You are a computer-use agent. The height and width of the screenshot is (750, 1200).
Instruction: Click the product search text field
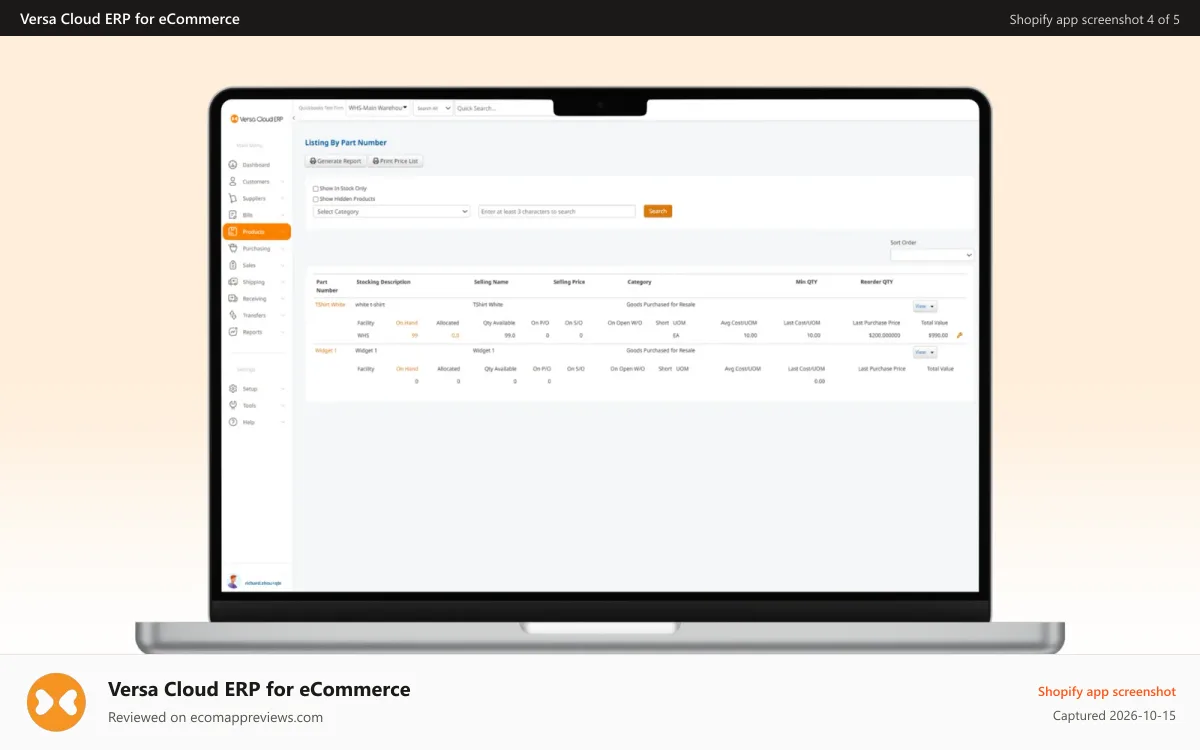[556, 212]
